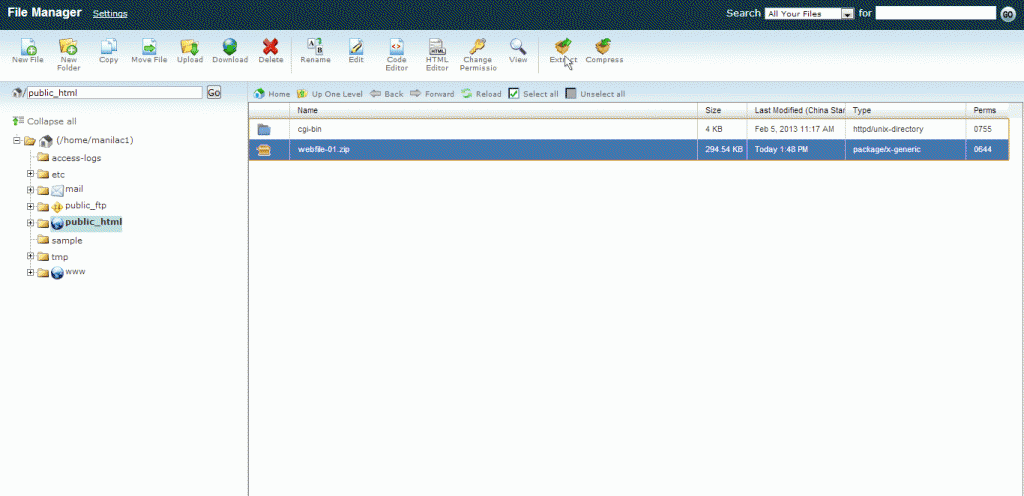Viewport: 1024px width, 496px height.
Task: Expand the etc folder in tree
Action: coord(31,174)
